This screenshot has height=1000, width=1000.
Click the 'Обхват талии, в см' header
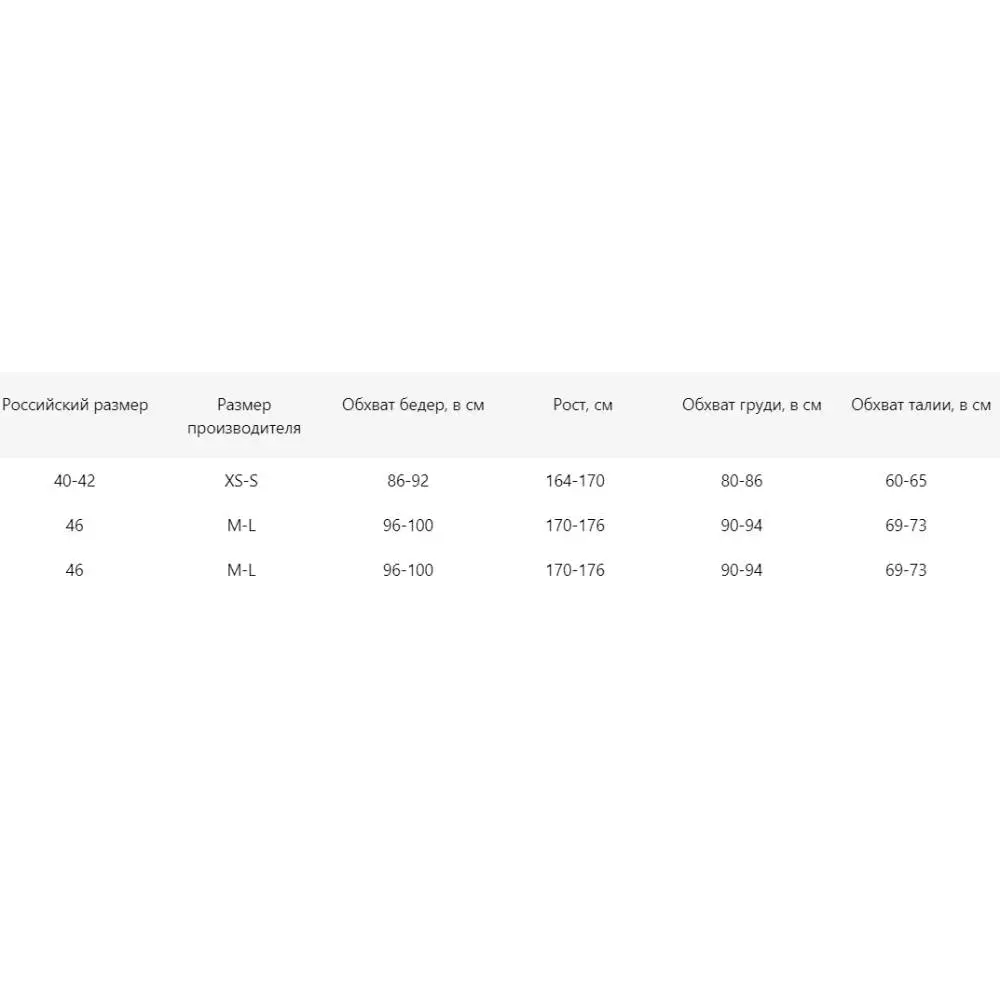pos(921,405)
